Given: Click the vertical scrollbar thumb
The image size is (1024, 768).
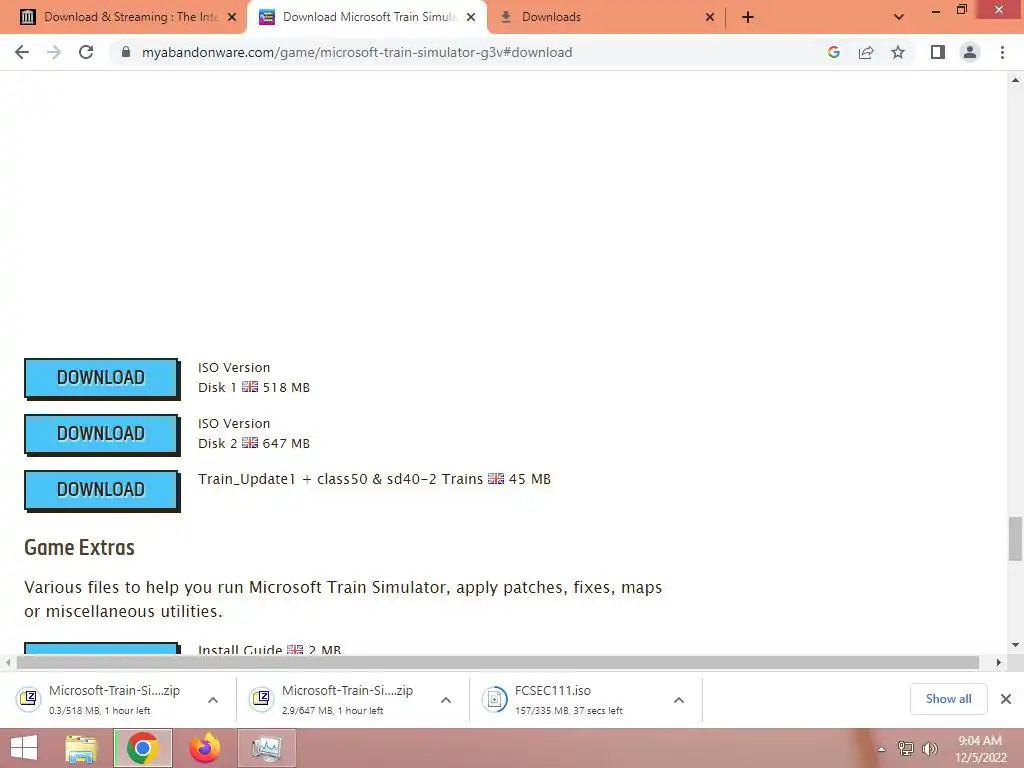Looking at the screenshot, I should [x=1015, y=538].
